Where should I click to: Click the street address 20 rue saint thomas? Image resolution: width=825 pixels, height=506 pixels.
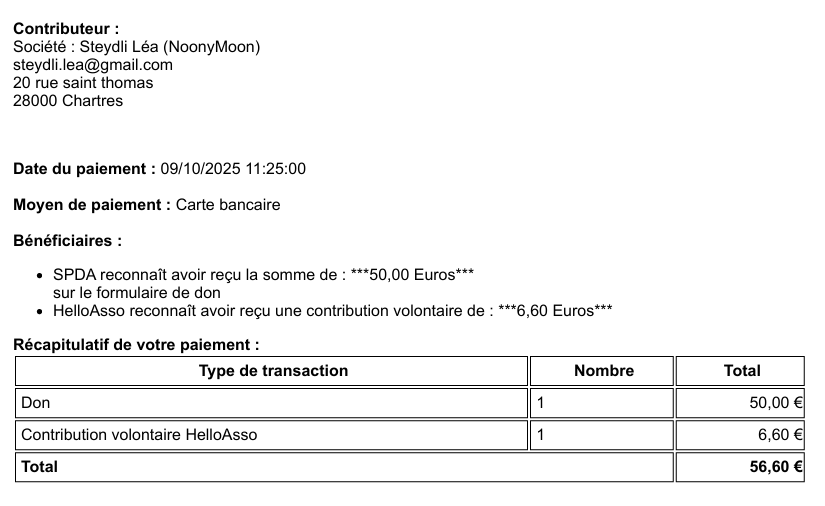click(83, 83)
